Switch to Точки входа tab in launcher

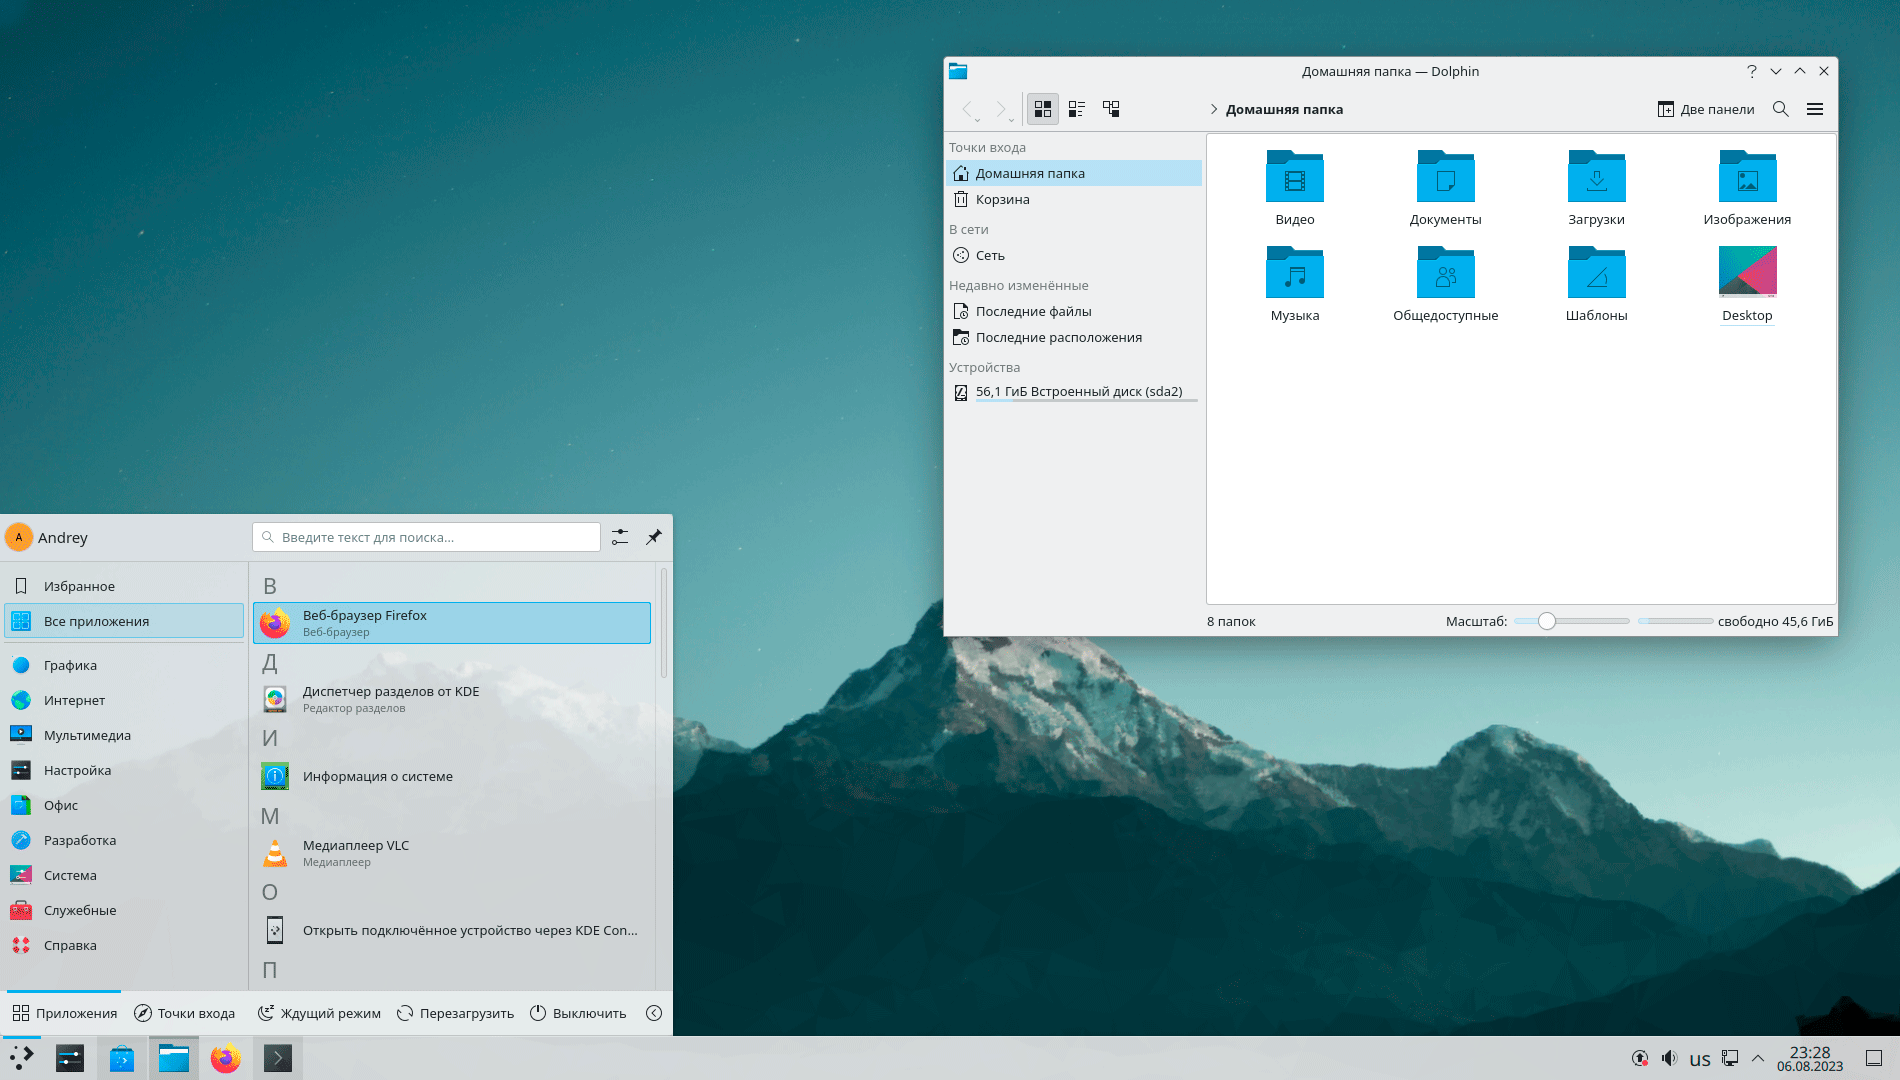(185, 1013)
